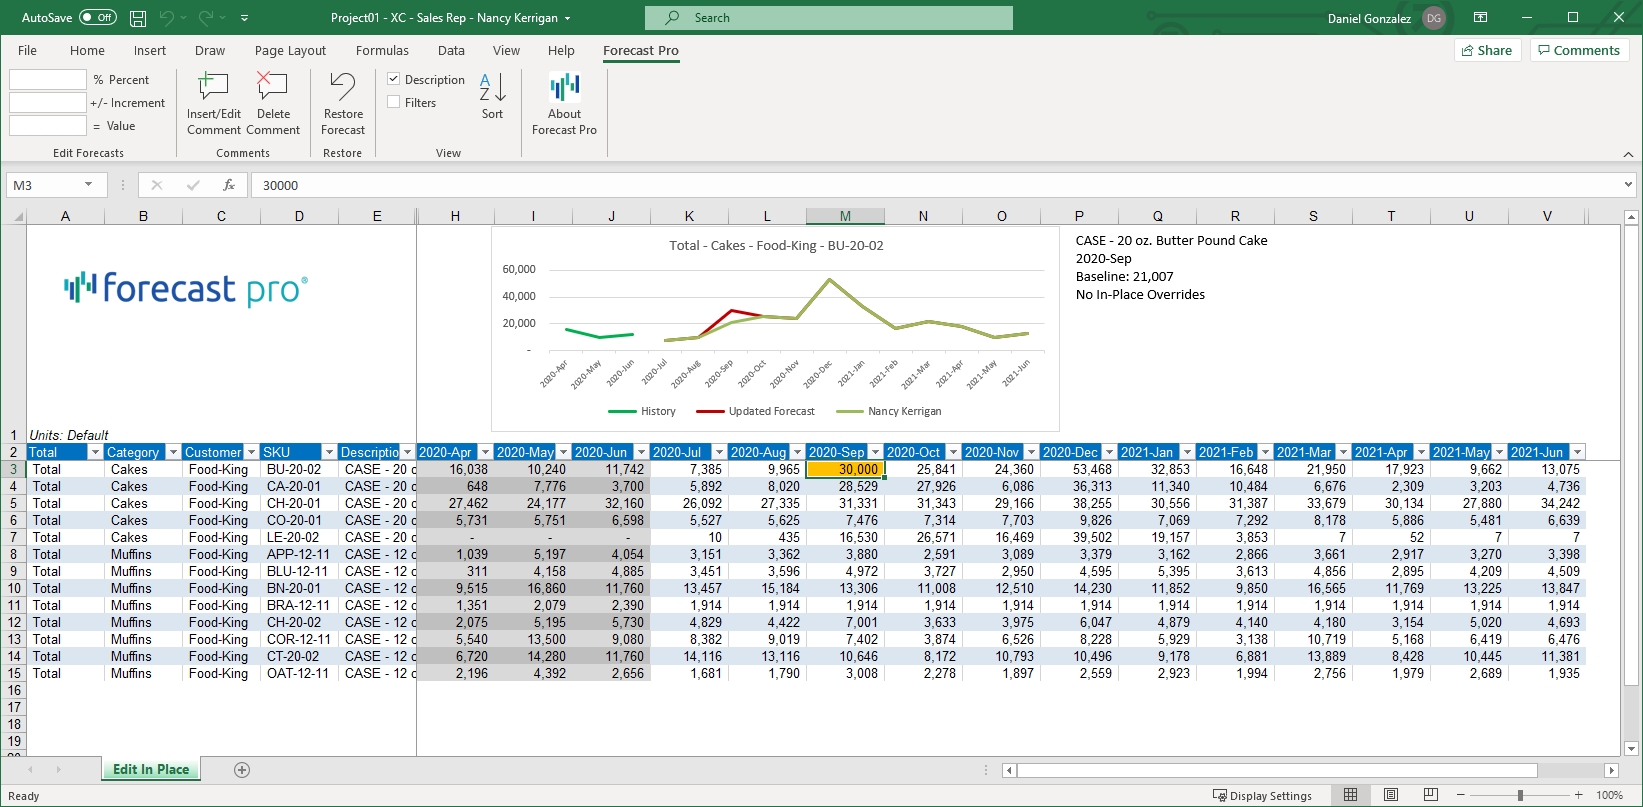Viewport: 1643px width, 807px height.
Task: Expand the Name Box dropdown
Action: point(89,185)
